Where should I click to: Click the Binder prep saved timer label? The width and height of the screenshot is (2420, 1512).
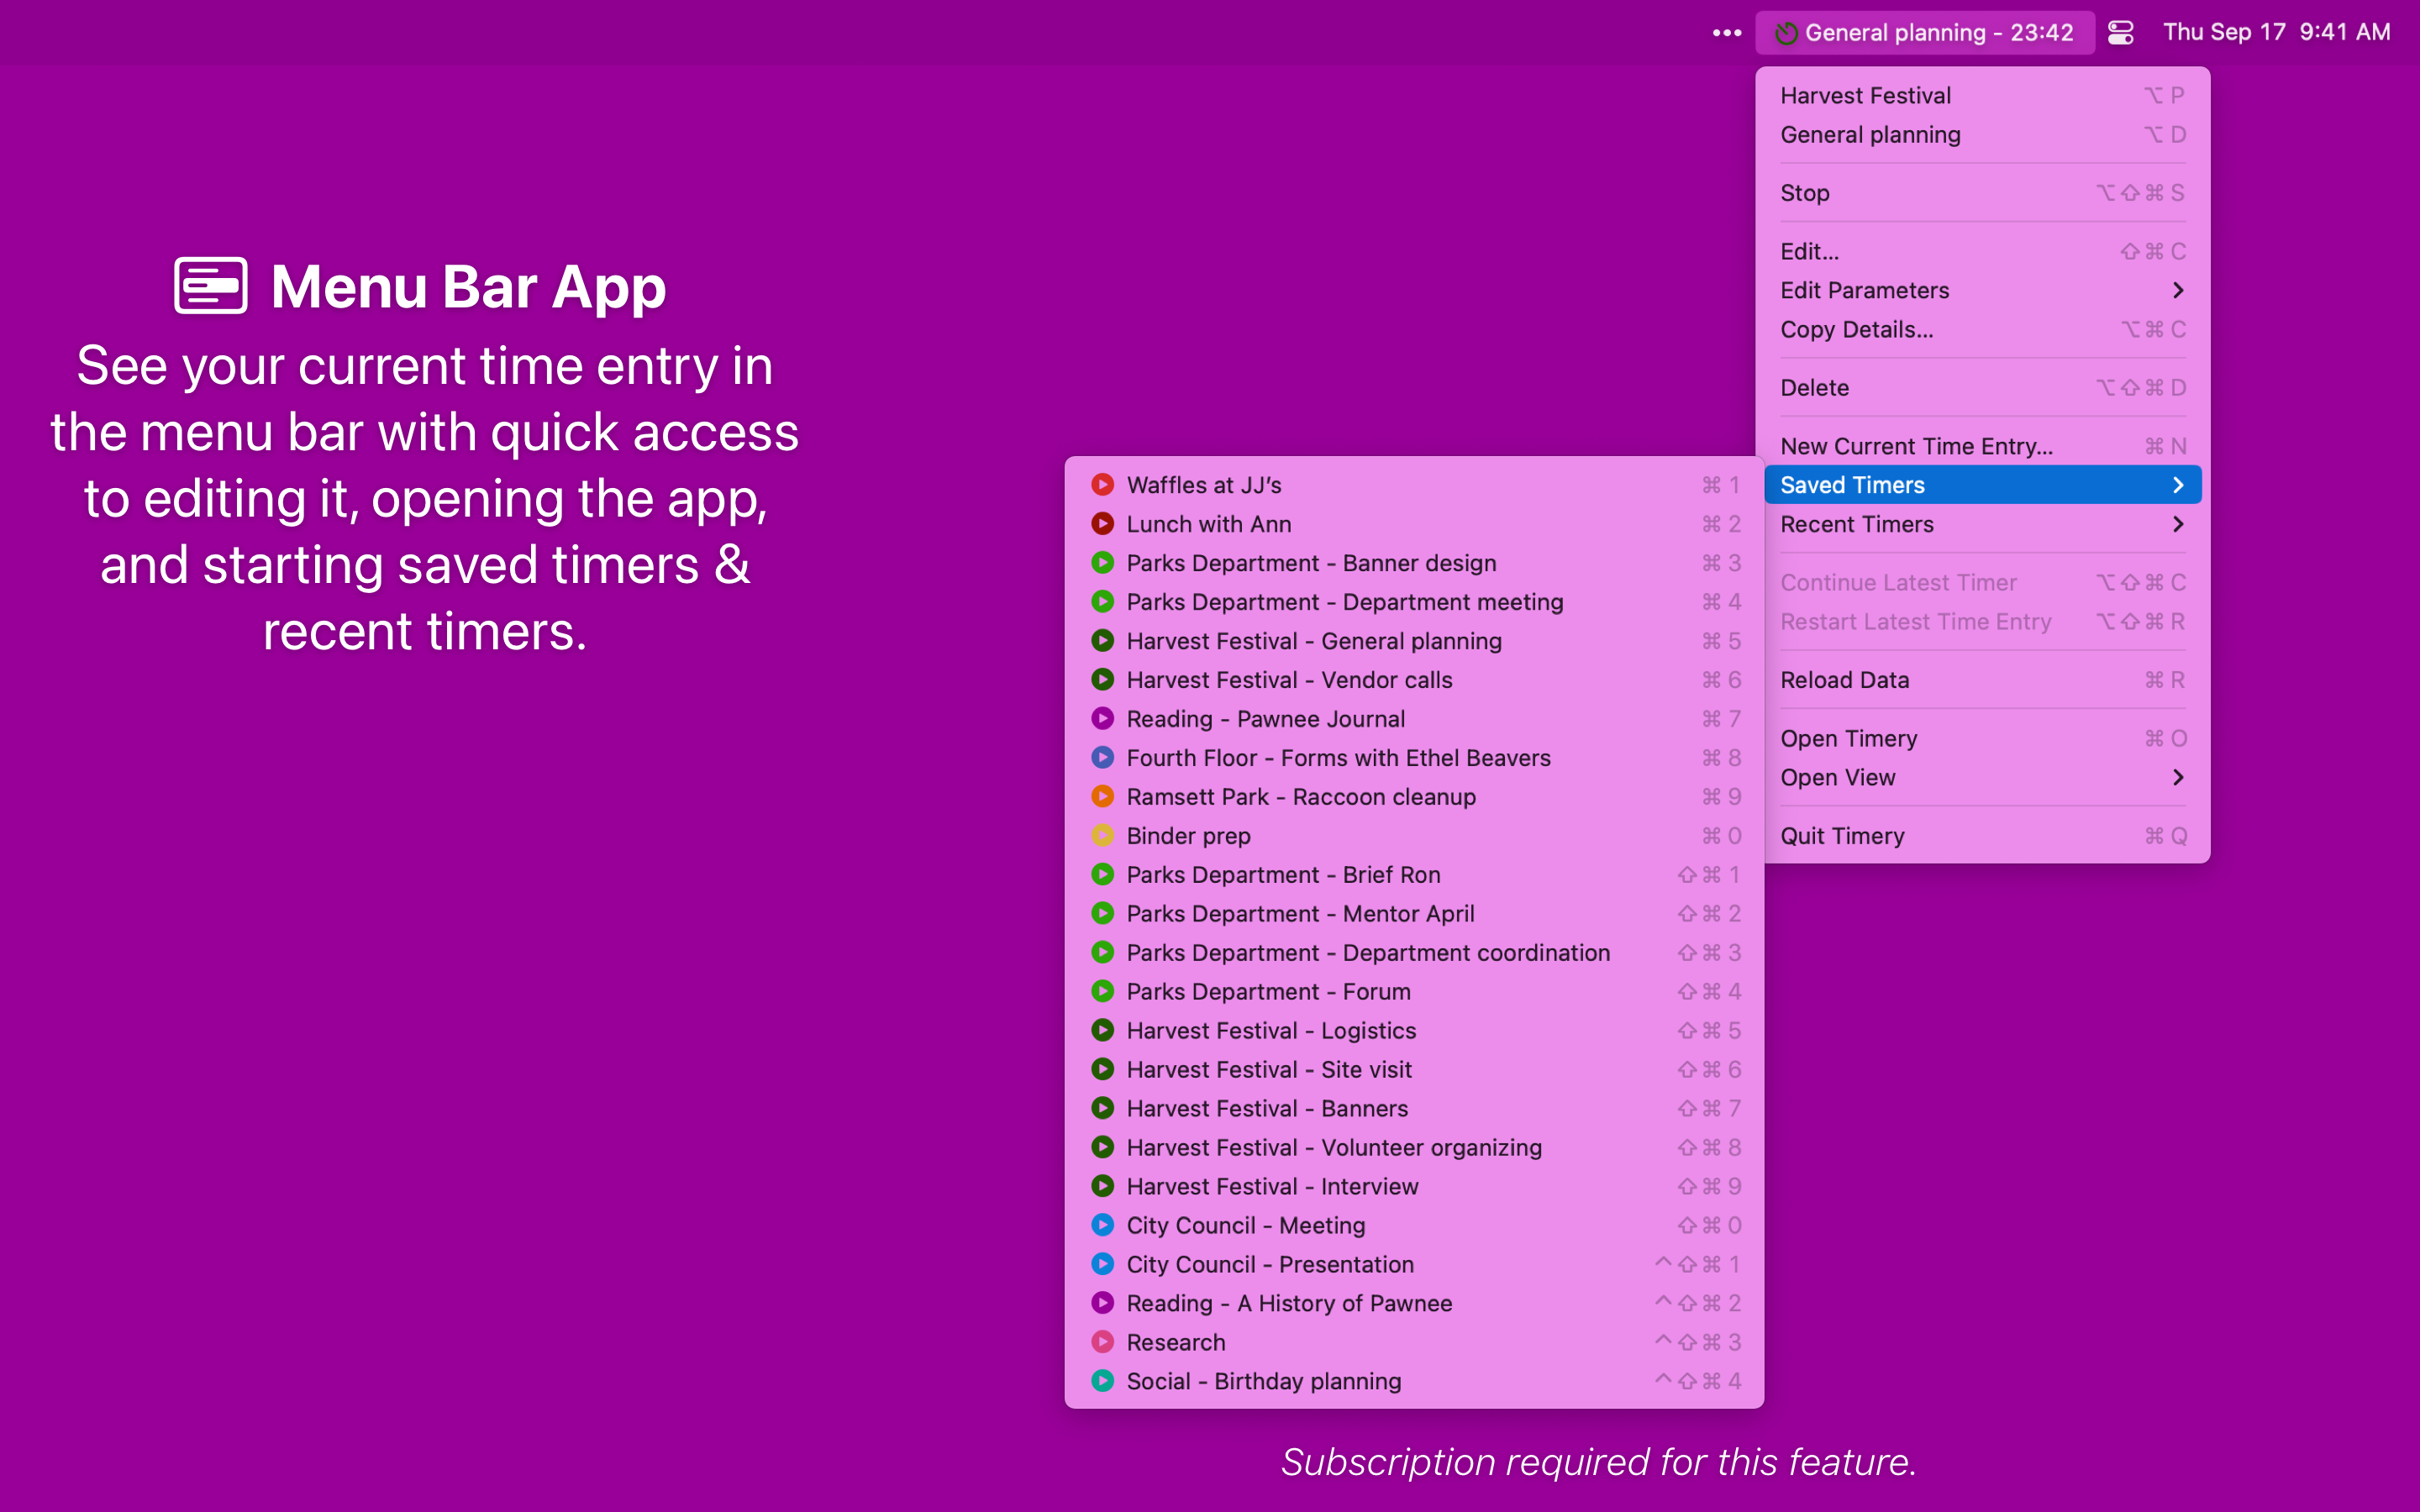click(x=1188, y=836)
